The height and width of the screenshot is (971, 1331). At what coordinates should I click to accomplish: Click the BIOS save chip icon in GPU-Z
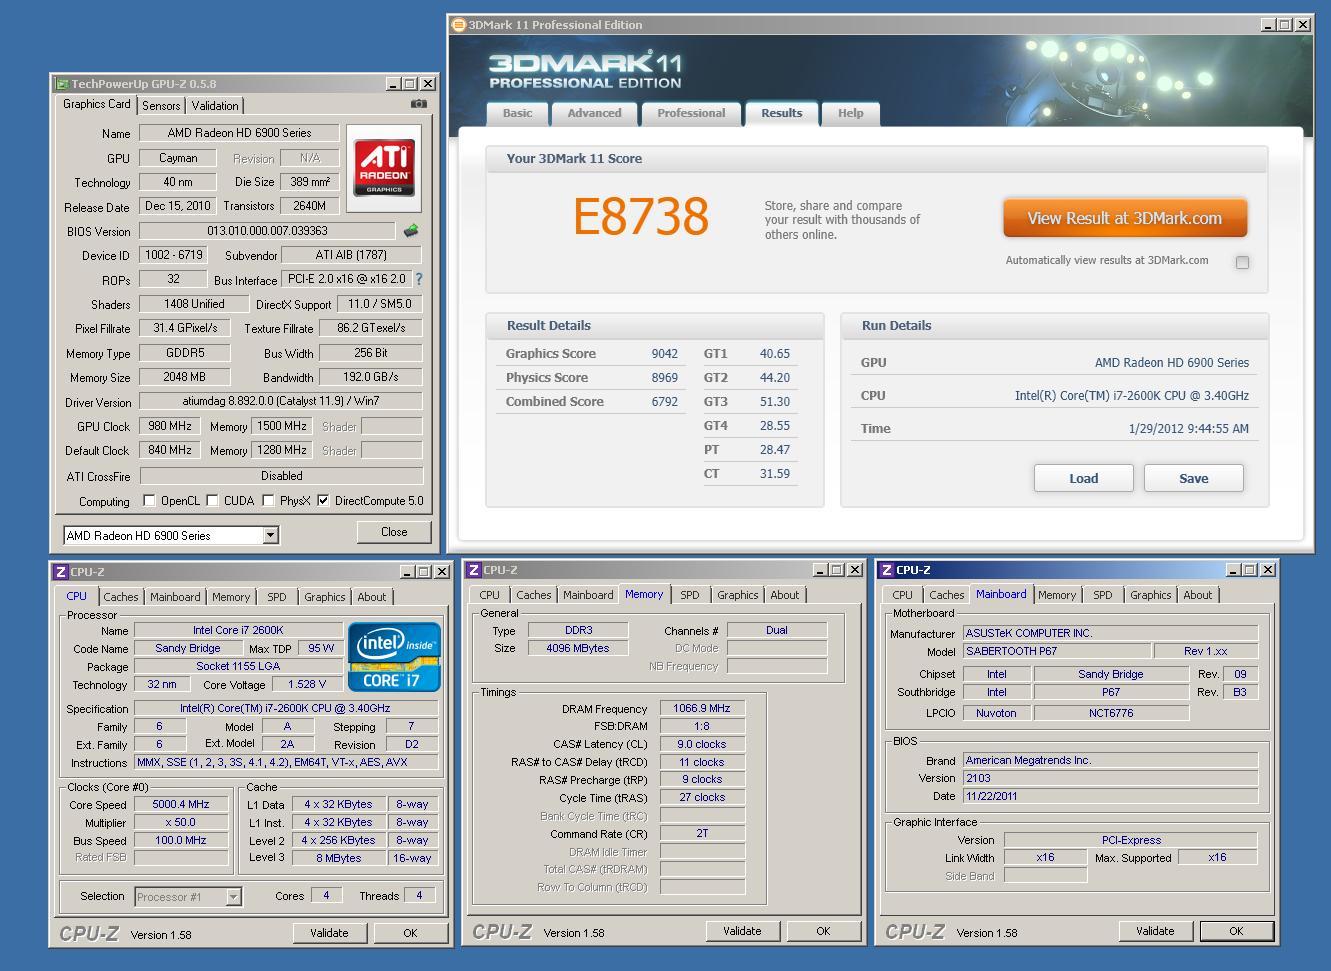pos(411,231)
